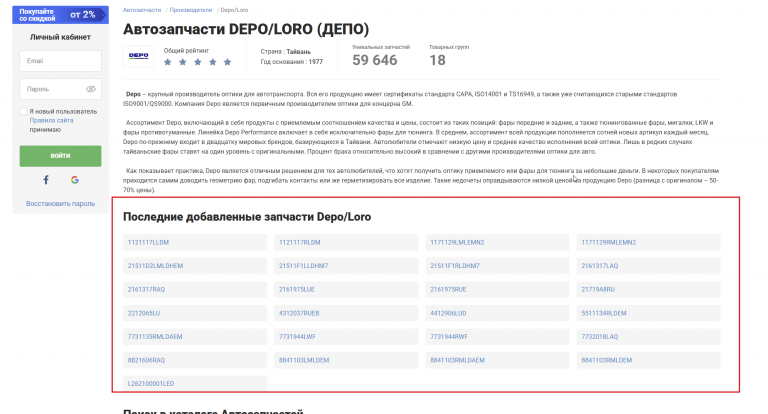Viewport: 768px width, 414px height.
Task: Open part 7731944LWF
Action: pos(346,337)
